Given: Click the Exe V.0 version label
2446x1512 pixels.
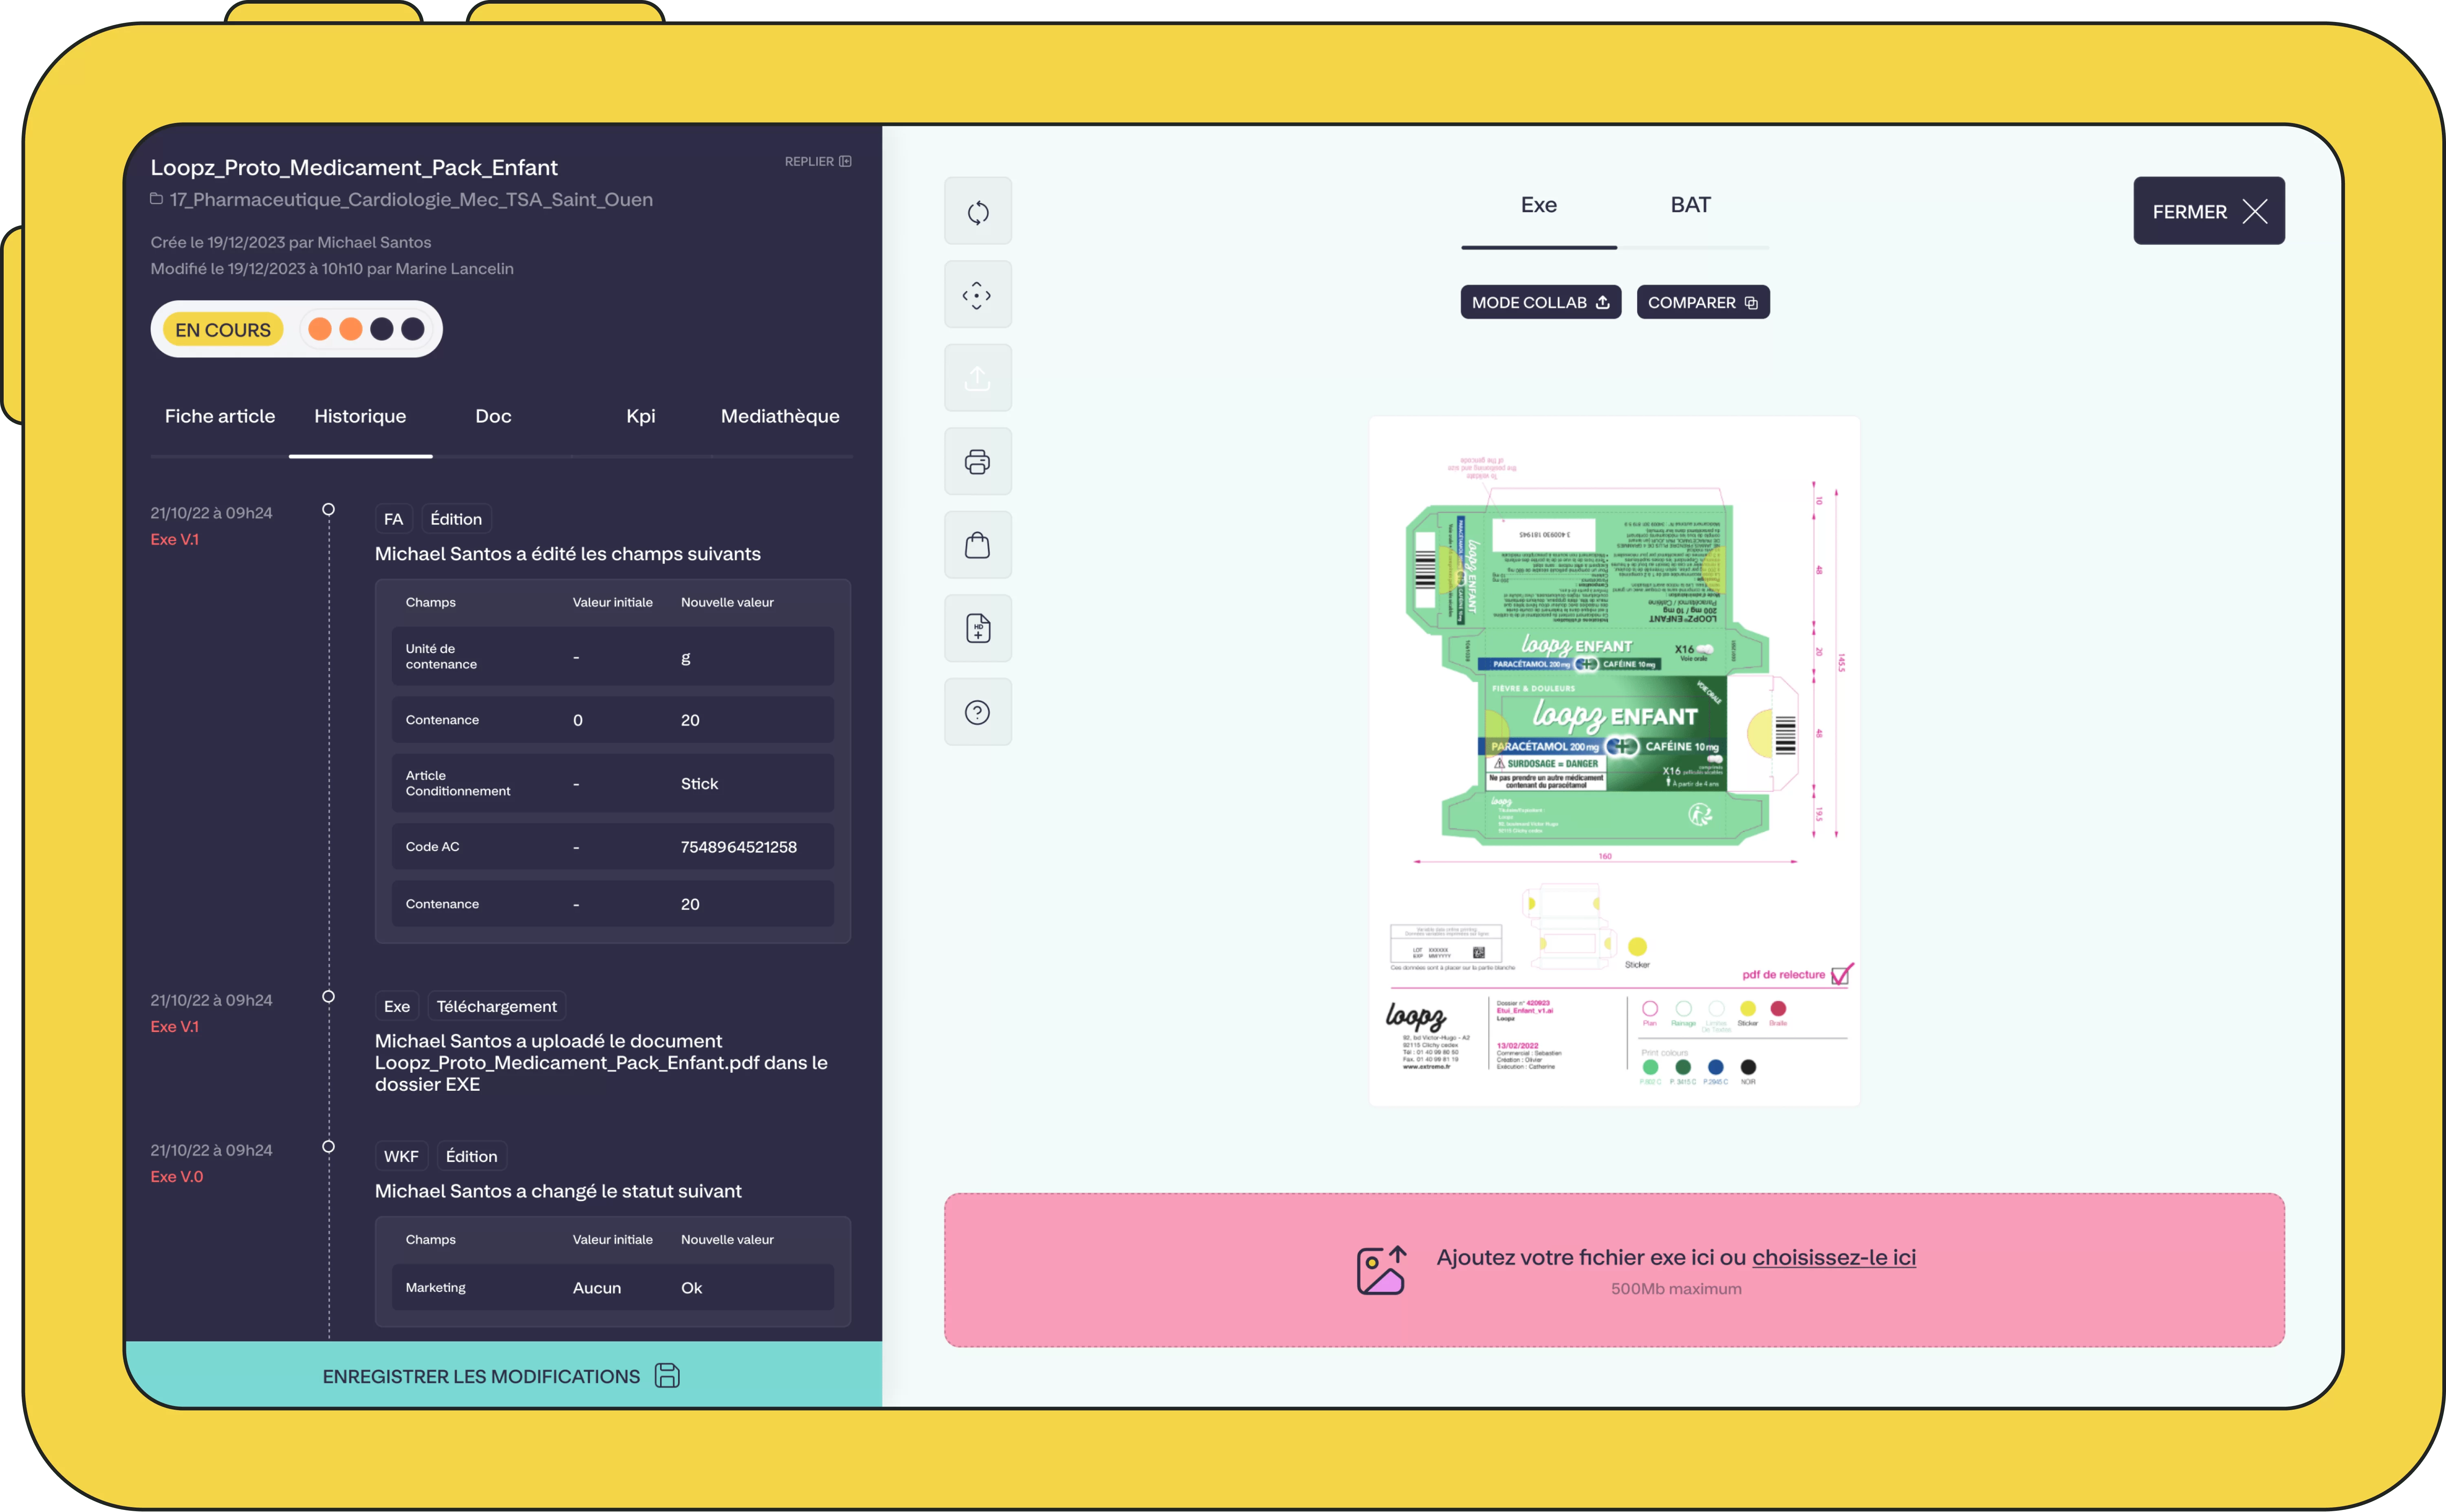Looking at the screenshot, I should [177, 1177].
